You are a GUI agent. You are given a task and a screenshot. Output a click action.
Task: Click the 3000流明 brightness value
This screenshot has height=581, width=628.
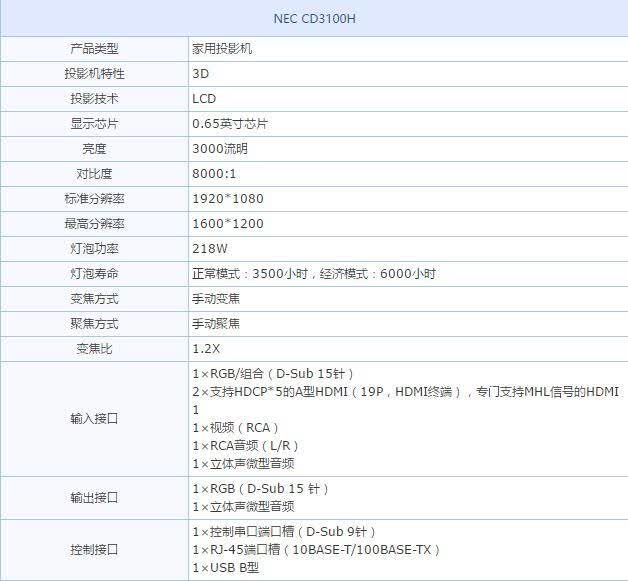click(x=220, y=149)
